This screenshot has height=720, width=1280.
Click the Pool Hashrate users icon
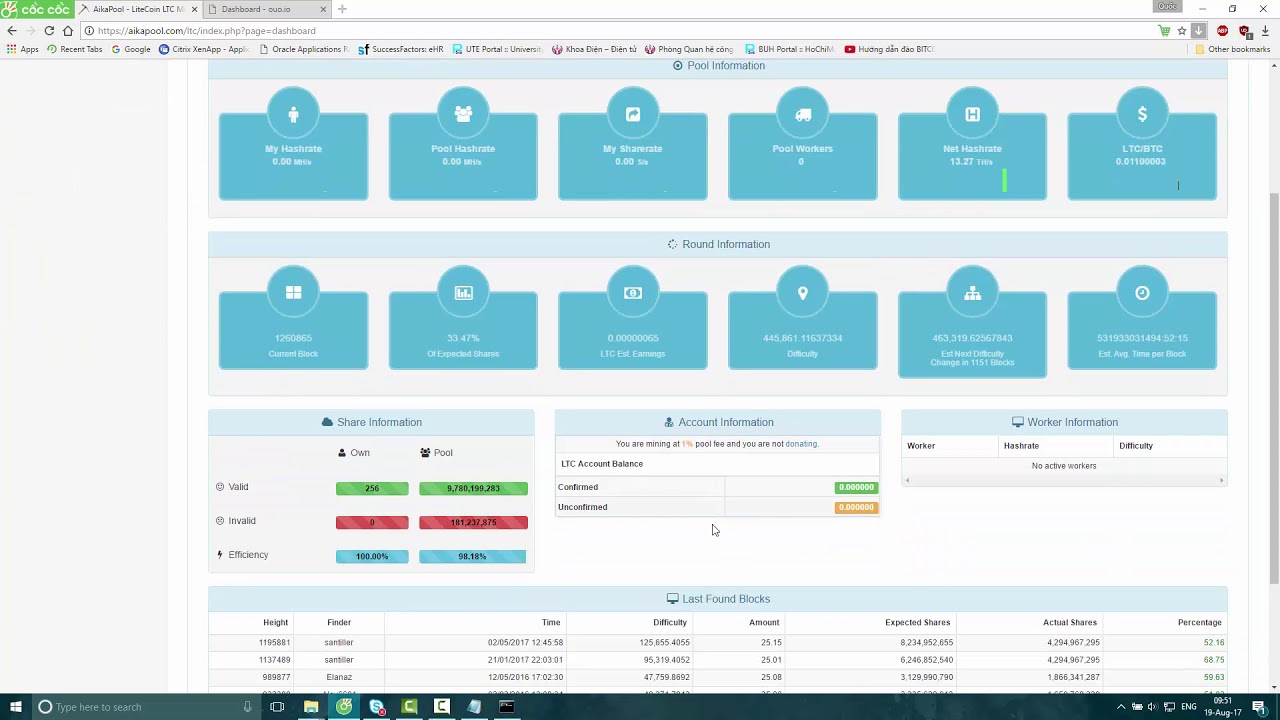pyautogui.click(x=463, y=114)
